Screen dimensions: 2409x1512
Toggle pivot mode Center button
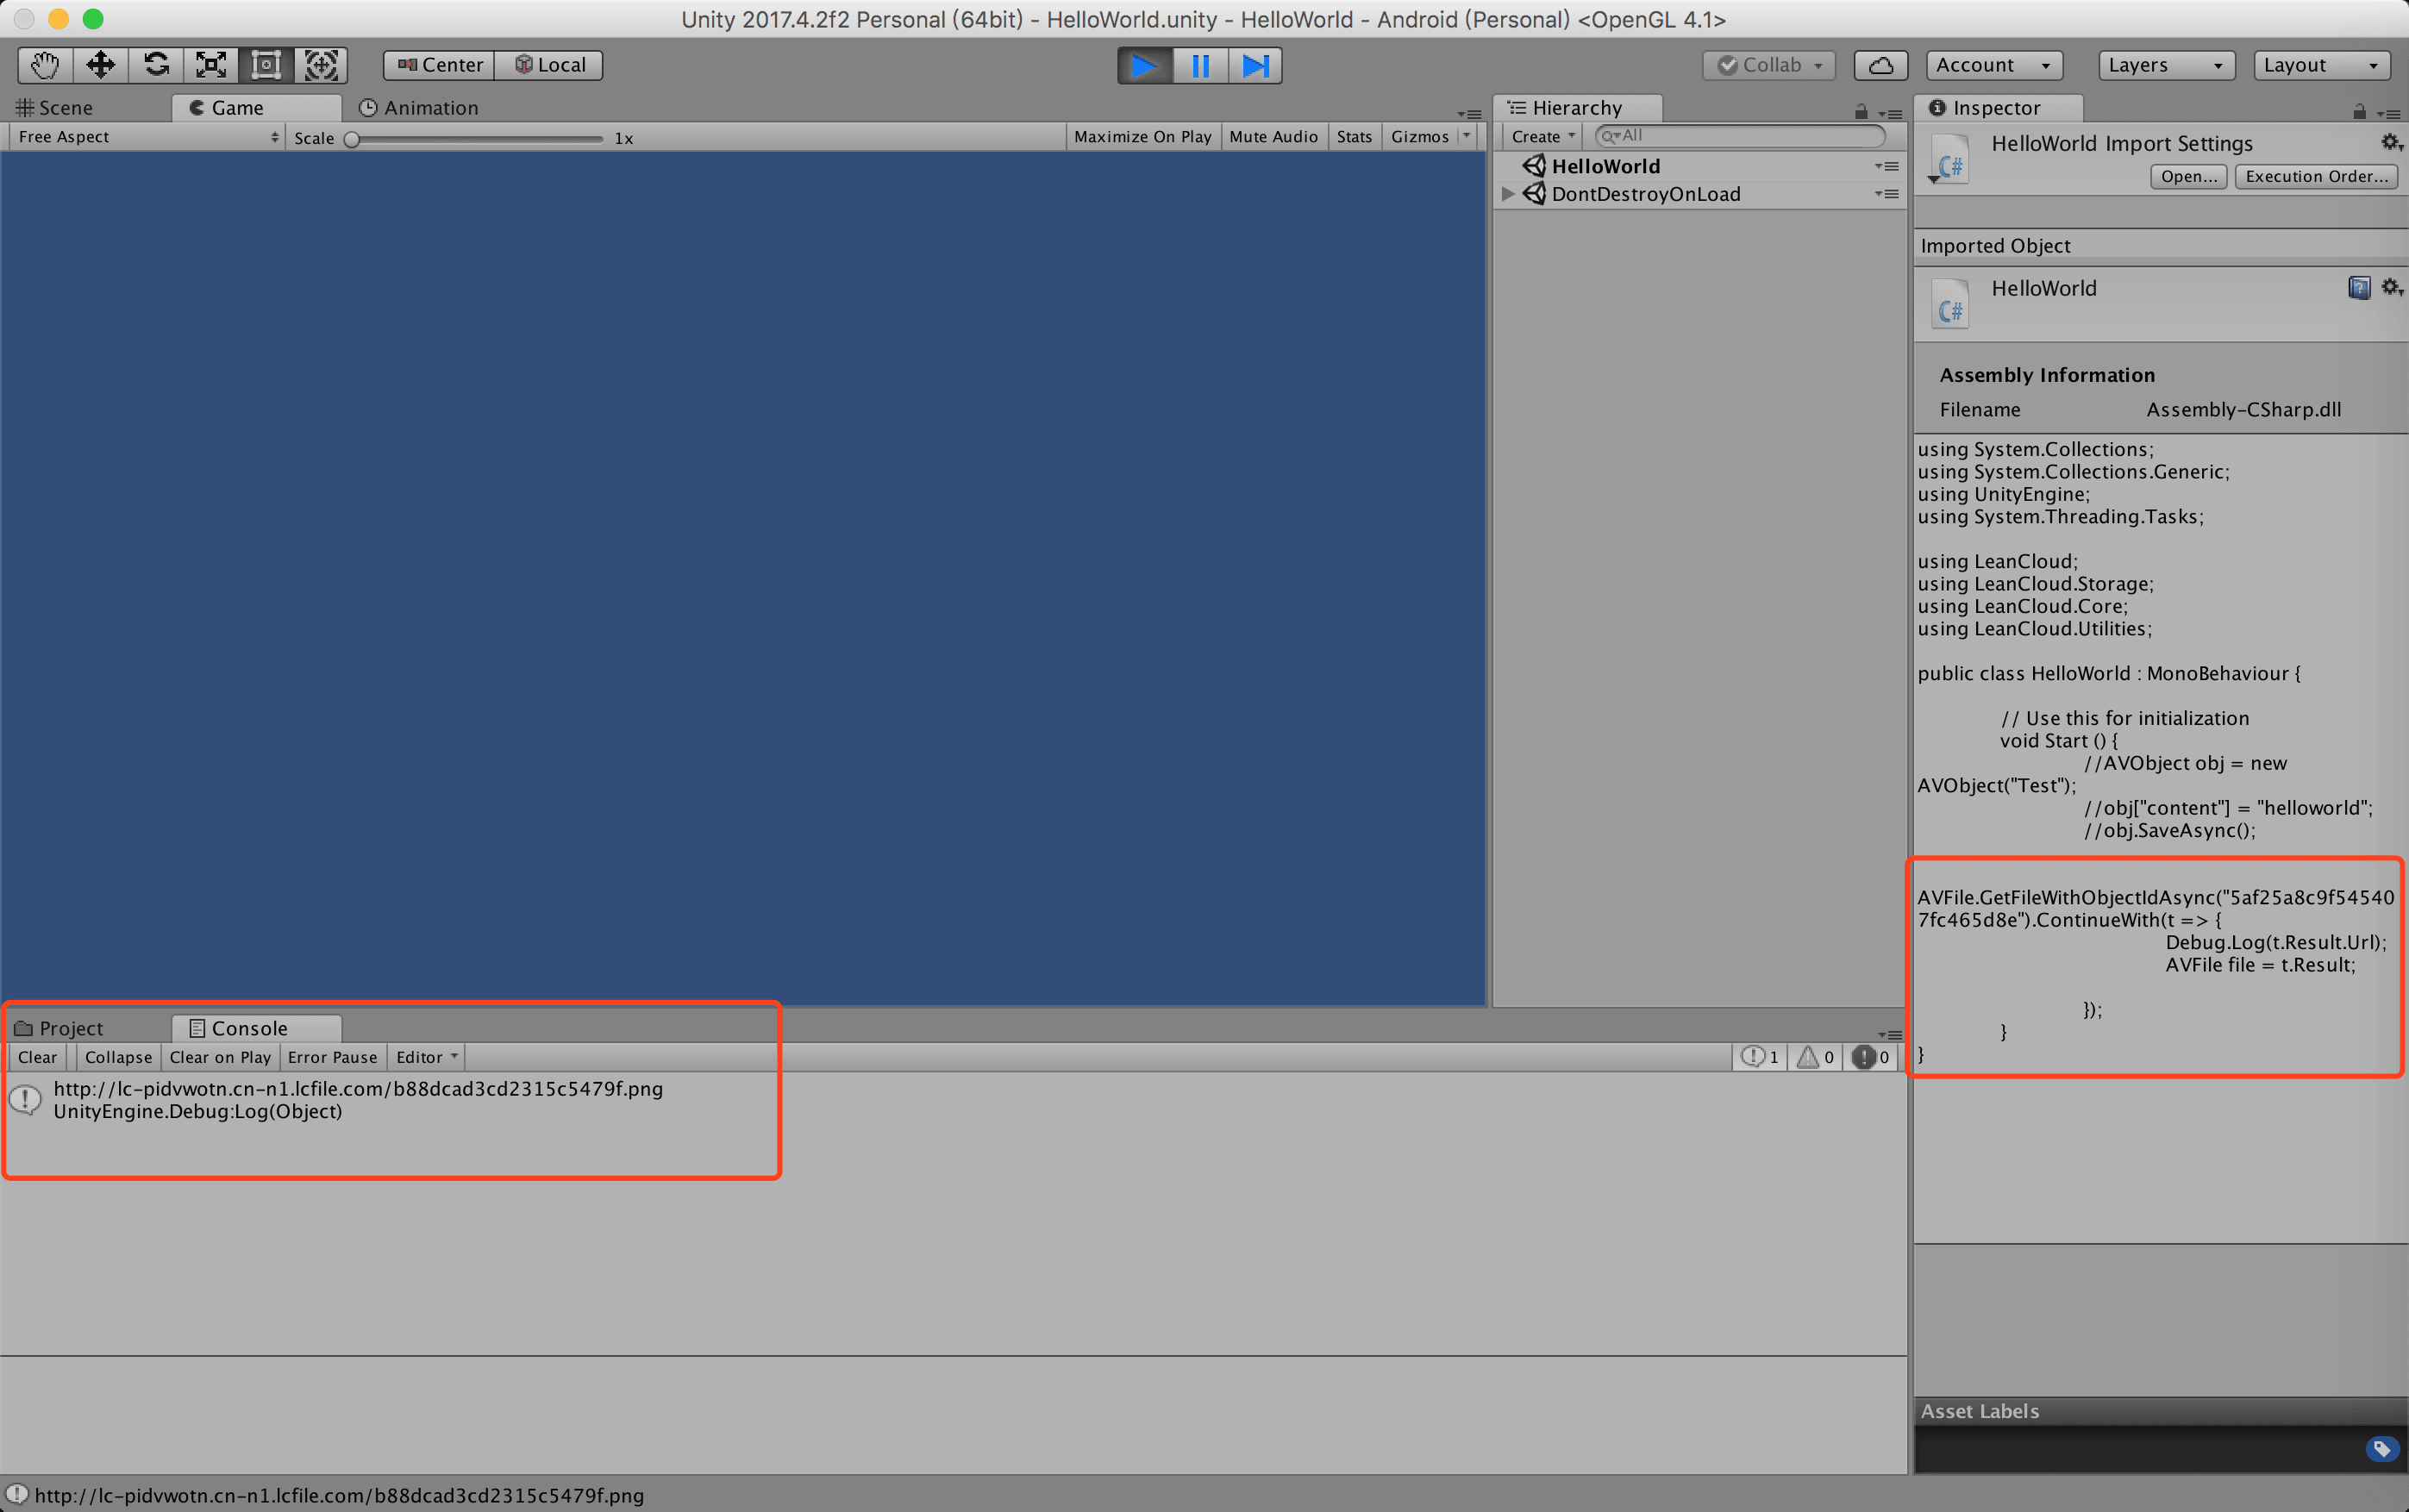(439, 65)
